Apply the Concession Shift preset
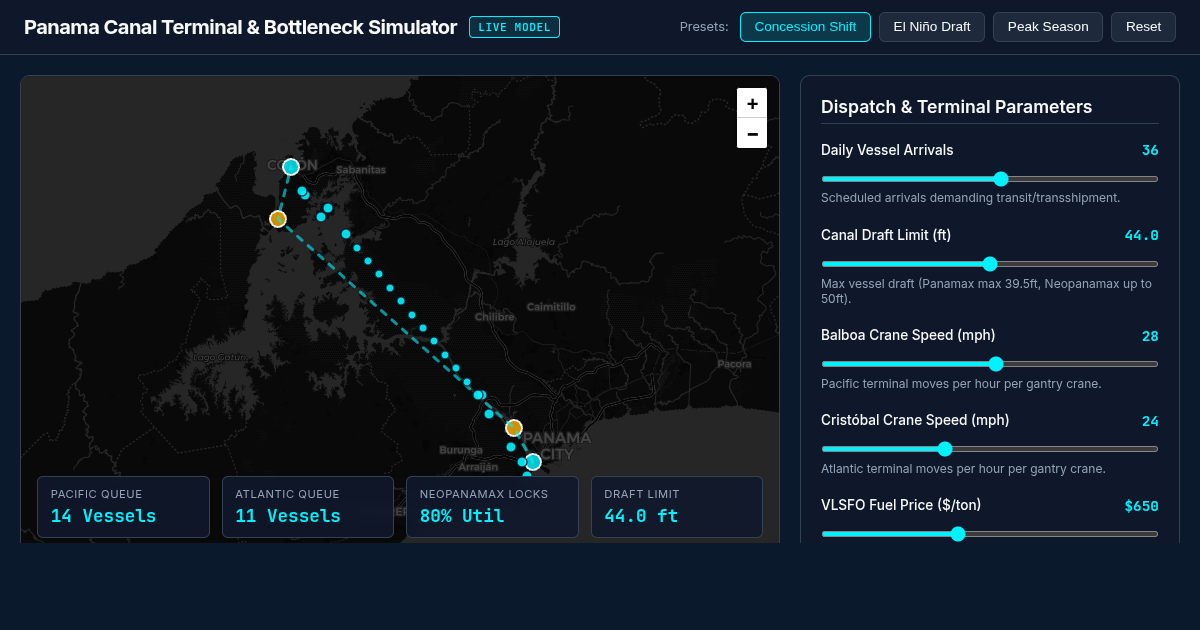The height and width of the screenshot is (630, 1200). (805, 27)
